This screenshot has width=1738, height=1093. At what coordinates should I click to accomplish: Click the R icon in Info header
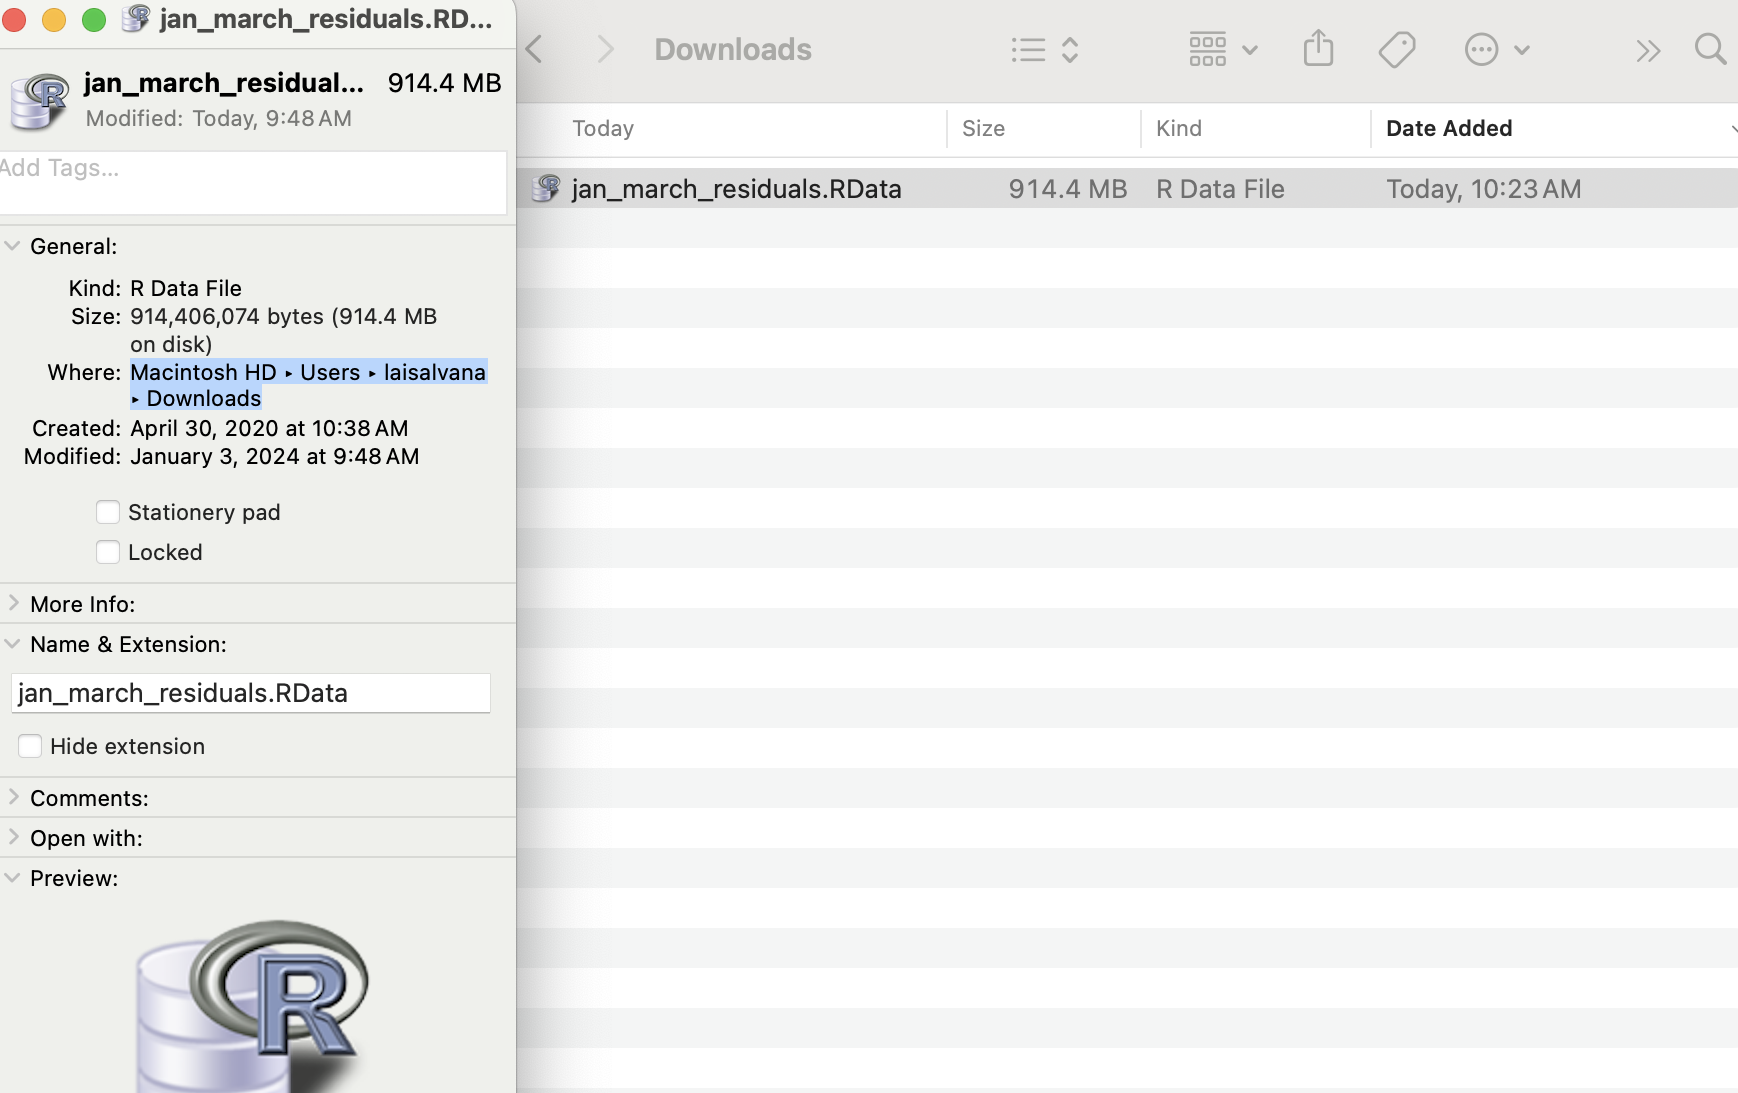click(39, 101)
